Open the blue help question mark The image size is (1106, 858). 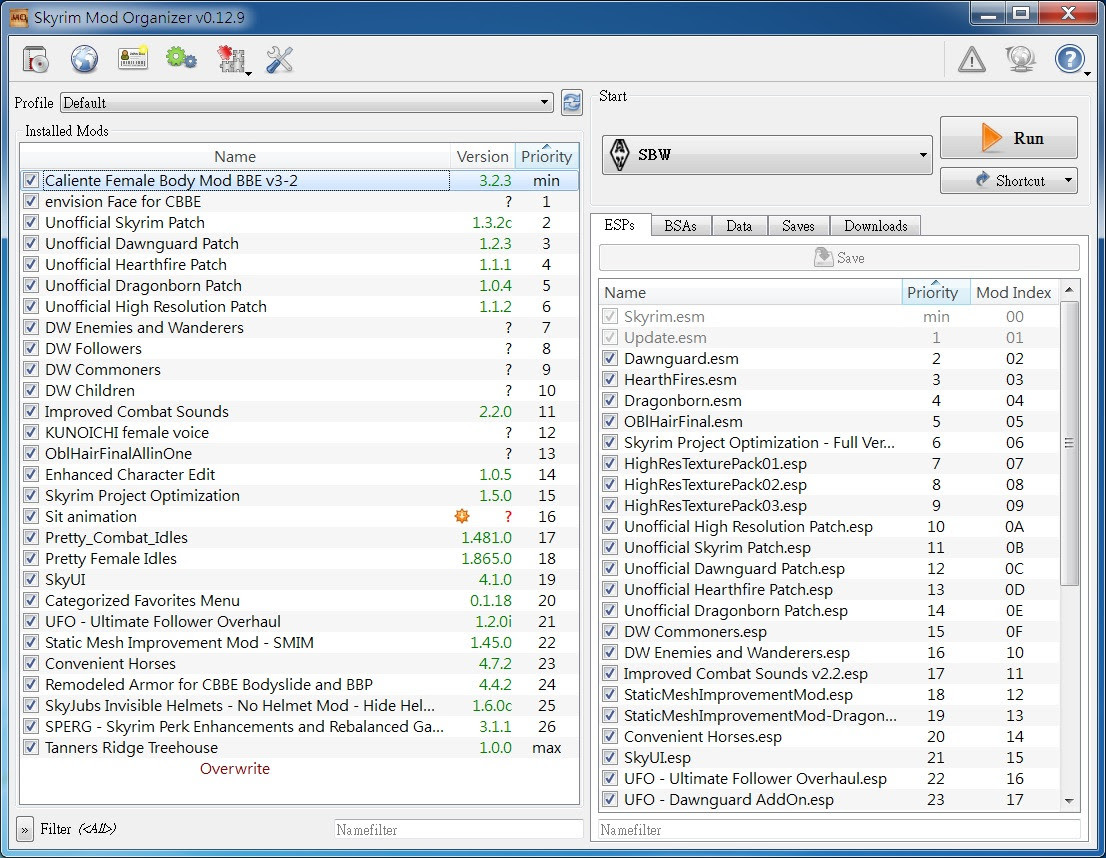(1069, 59)
